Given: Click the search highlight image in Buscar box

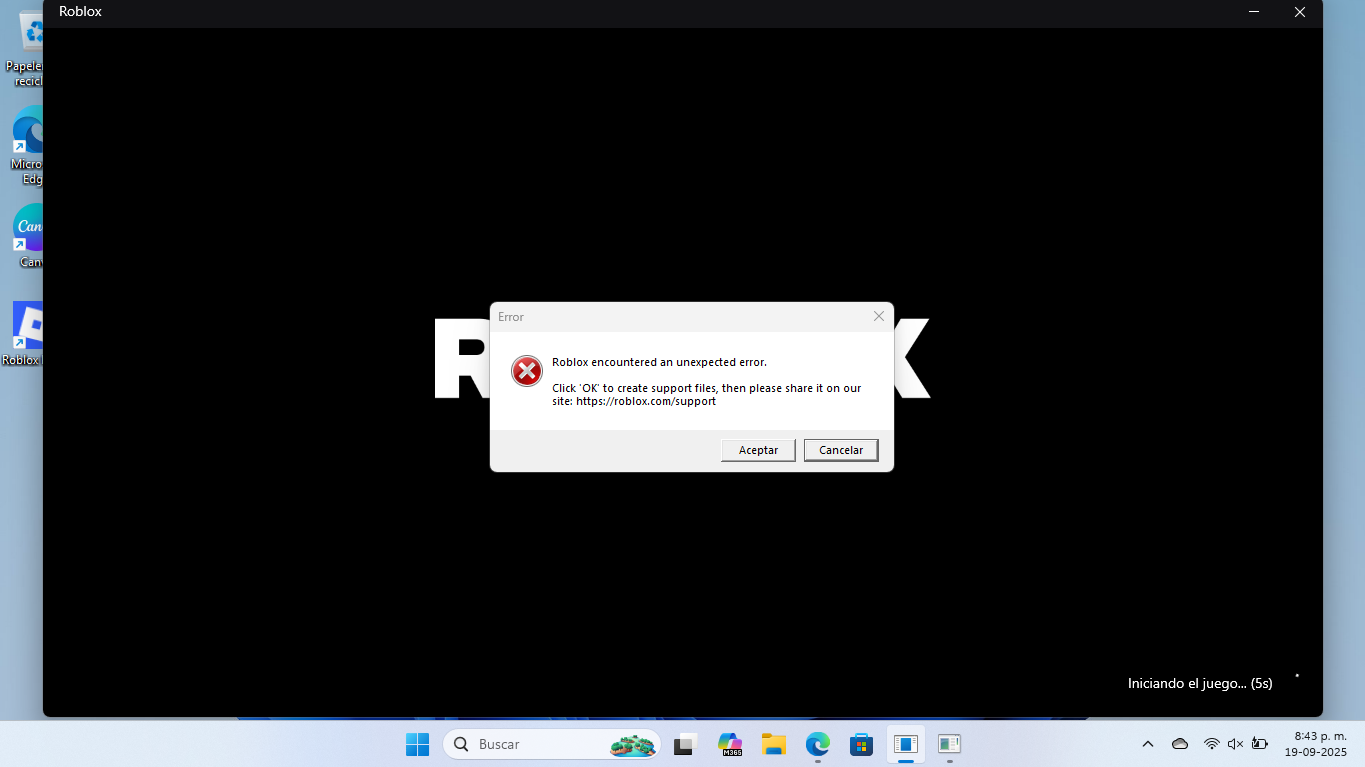Looking at the screenshot, I should point(634,744).
